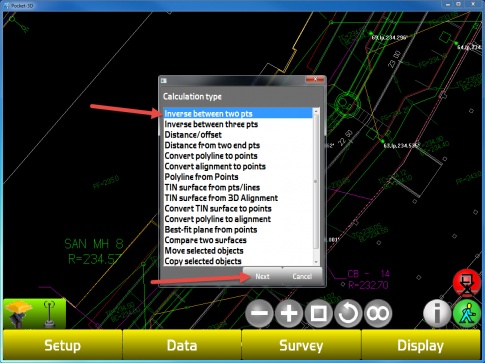
Task: Open the Display menu
Action: click(421, 345)
